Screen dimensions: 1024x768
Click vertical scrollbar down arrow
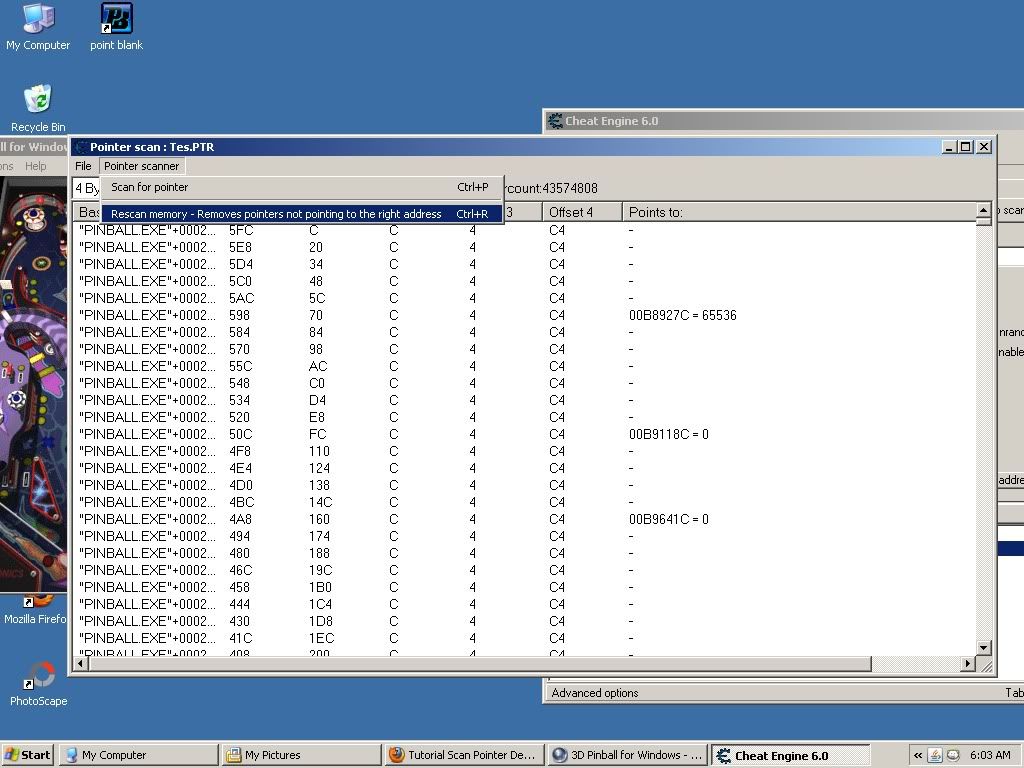[984, 648]
